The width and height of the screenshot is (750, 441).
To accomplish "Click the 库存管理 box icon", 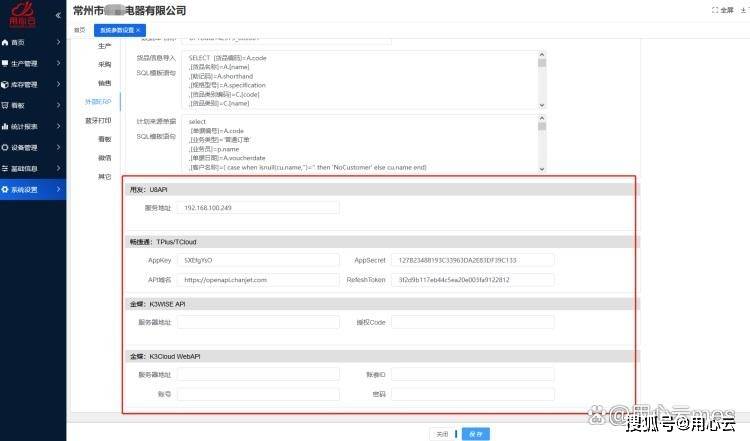I will pyautogui.click(x=5, y=84).
